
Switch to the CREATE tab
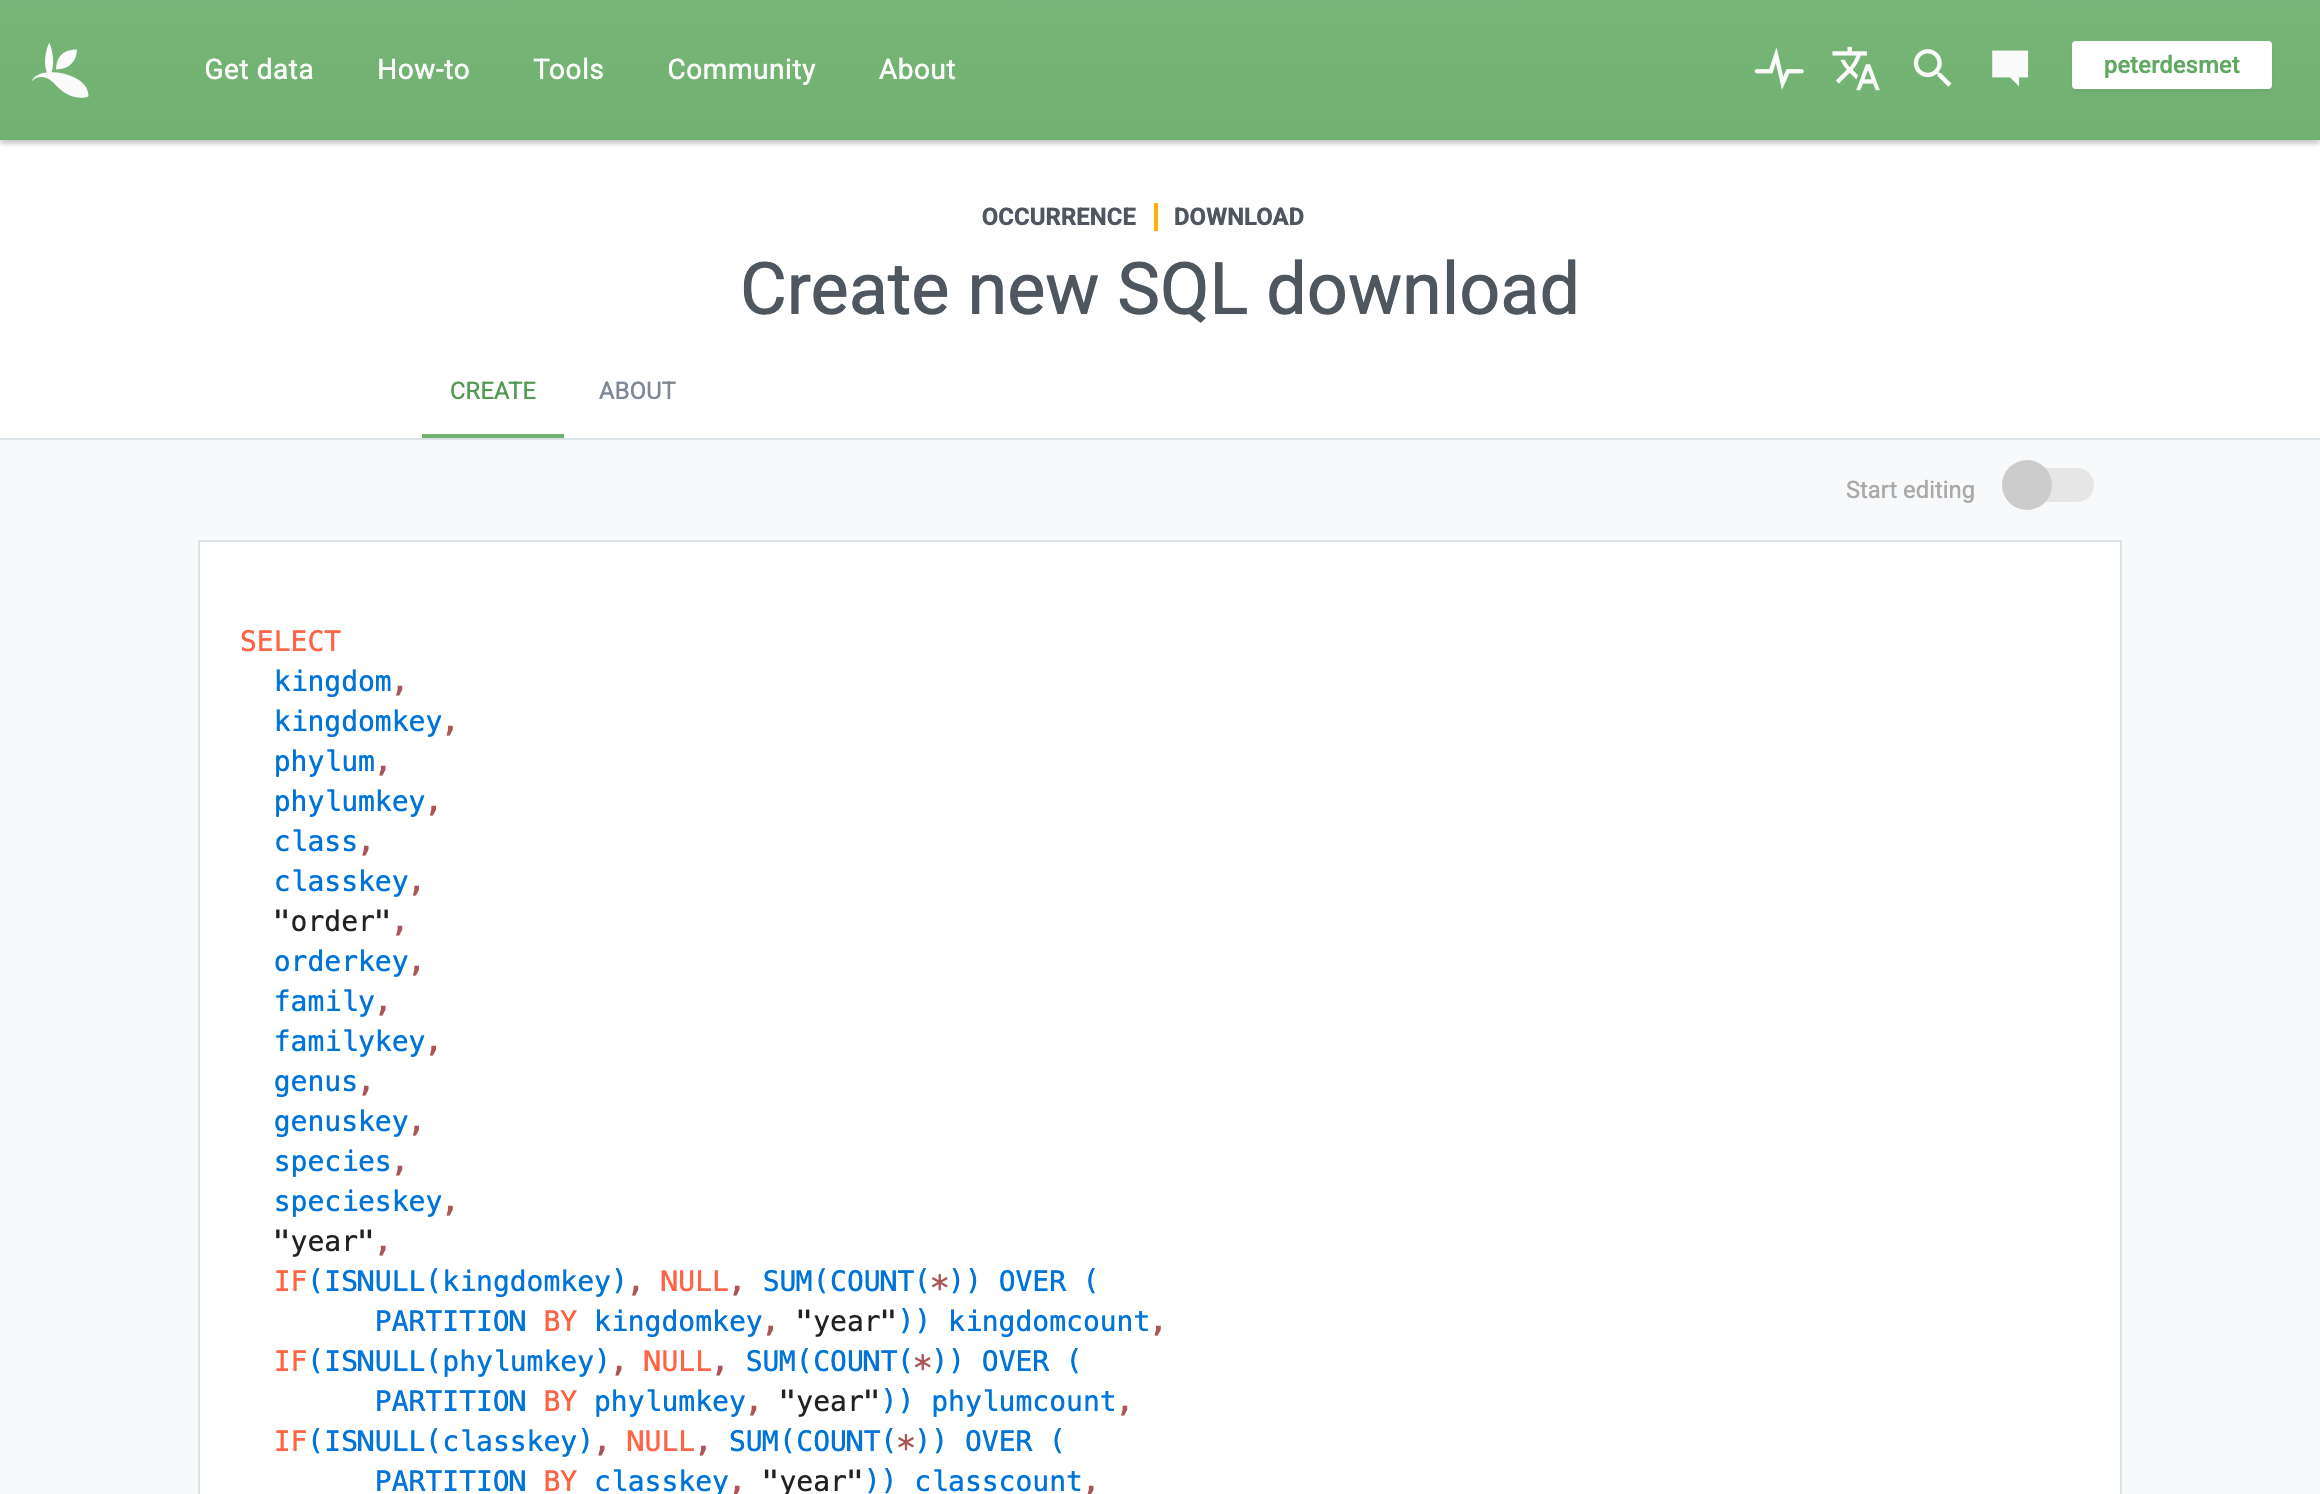pos(493,391)
